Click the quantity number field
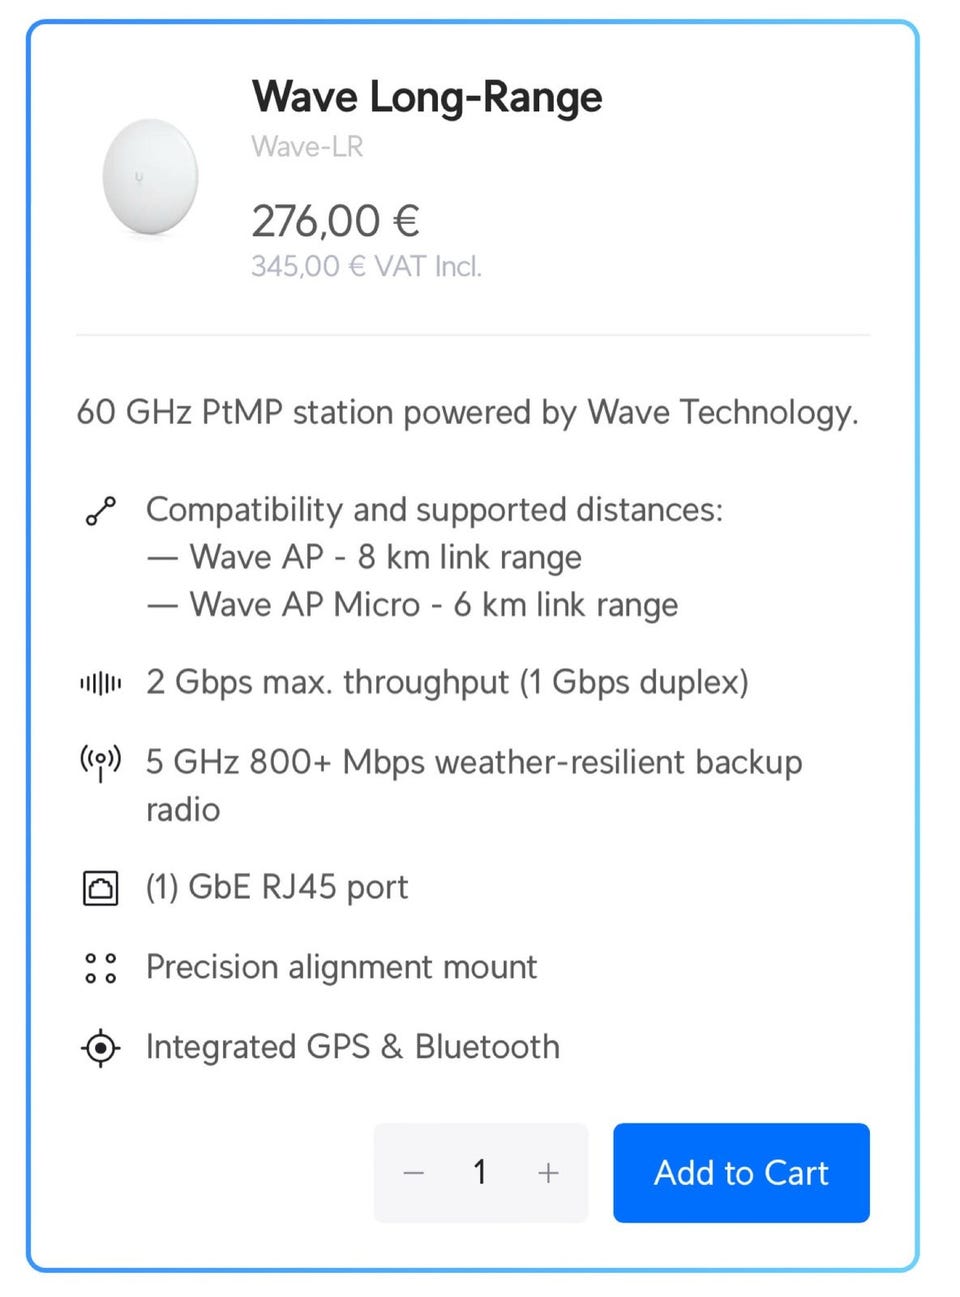 point(480,1173)
